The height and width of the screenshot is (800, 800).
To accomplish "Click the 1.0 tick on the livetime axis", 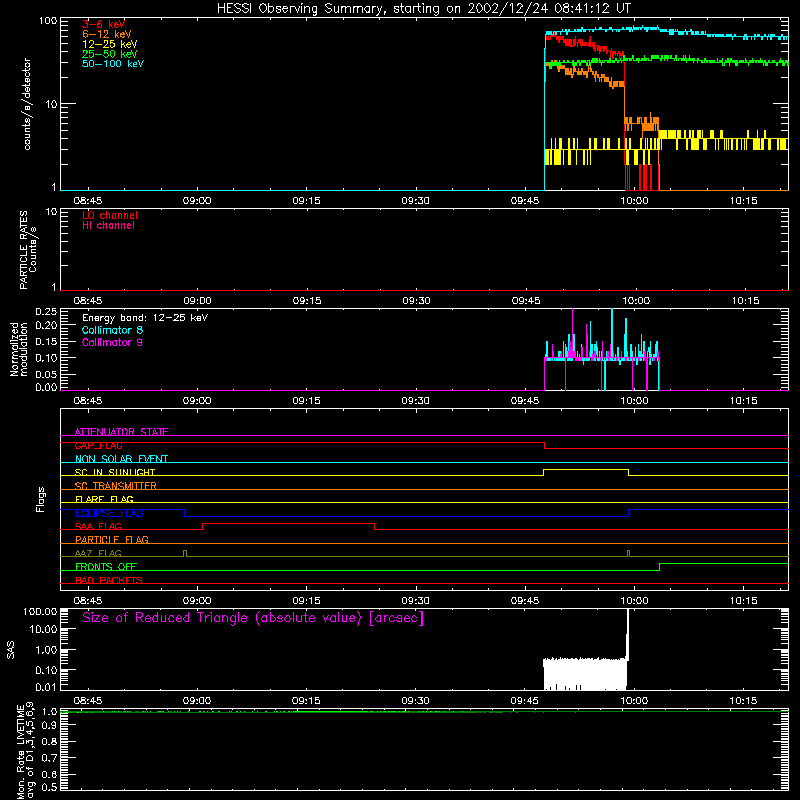I will [49, 712].
